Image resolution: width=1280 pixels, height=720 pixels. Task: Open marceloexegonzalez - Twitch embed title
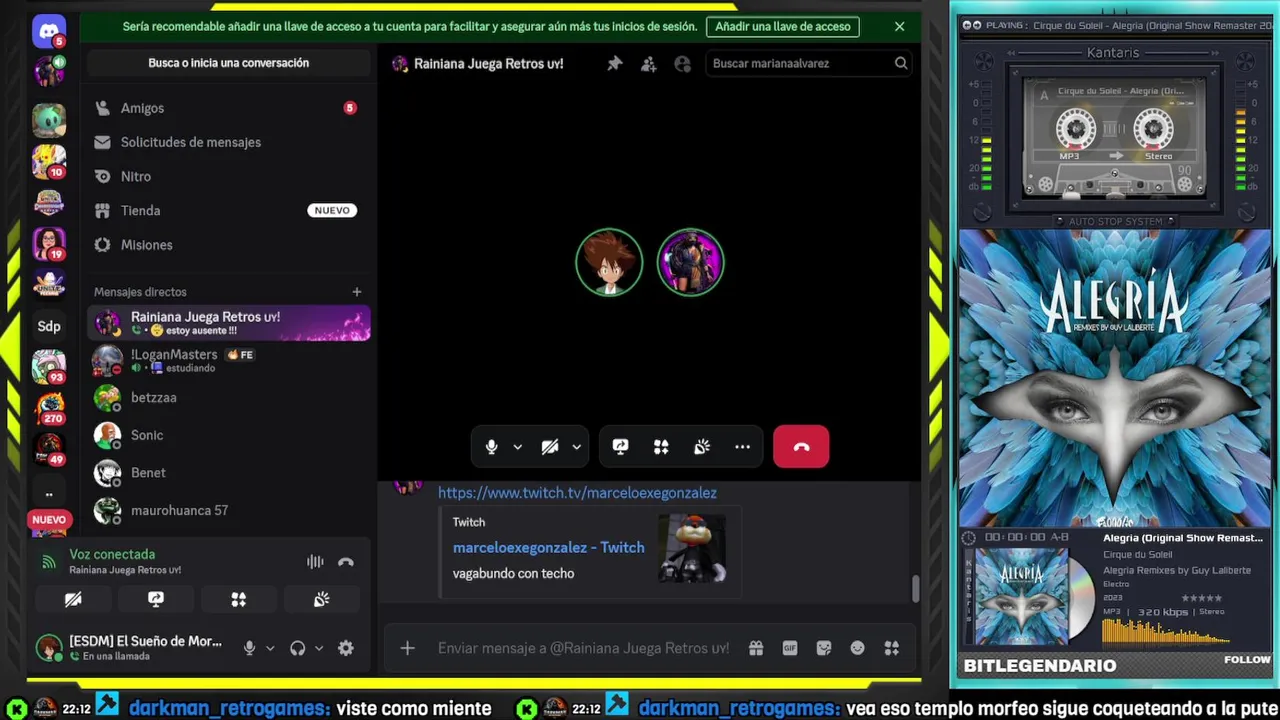pos(548,547)
